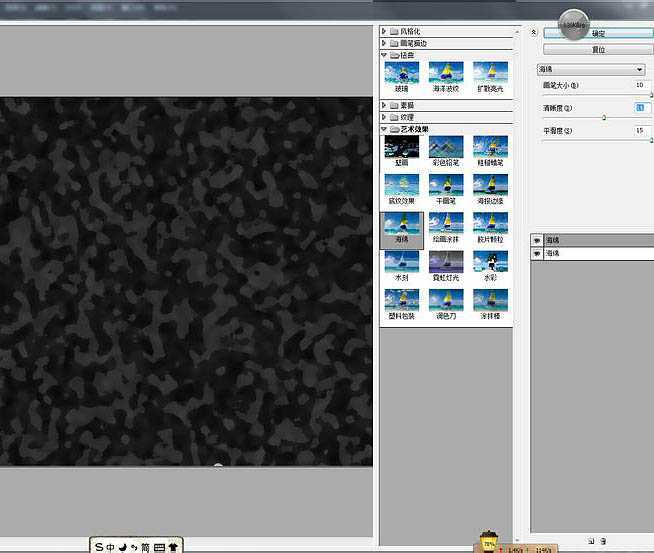Image resolution: width=654 pixels, height=553 pixels.
Task: Click the moon icon in IME bar
Action: point(123,547)
